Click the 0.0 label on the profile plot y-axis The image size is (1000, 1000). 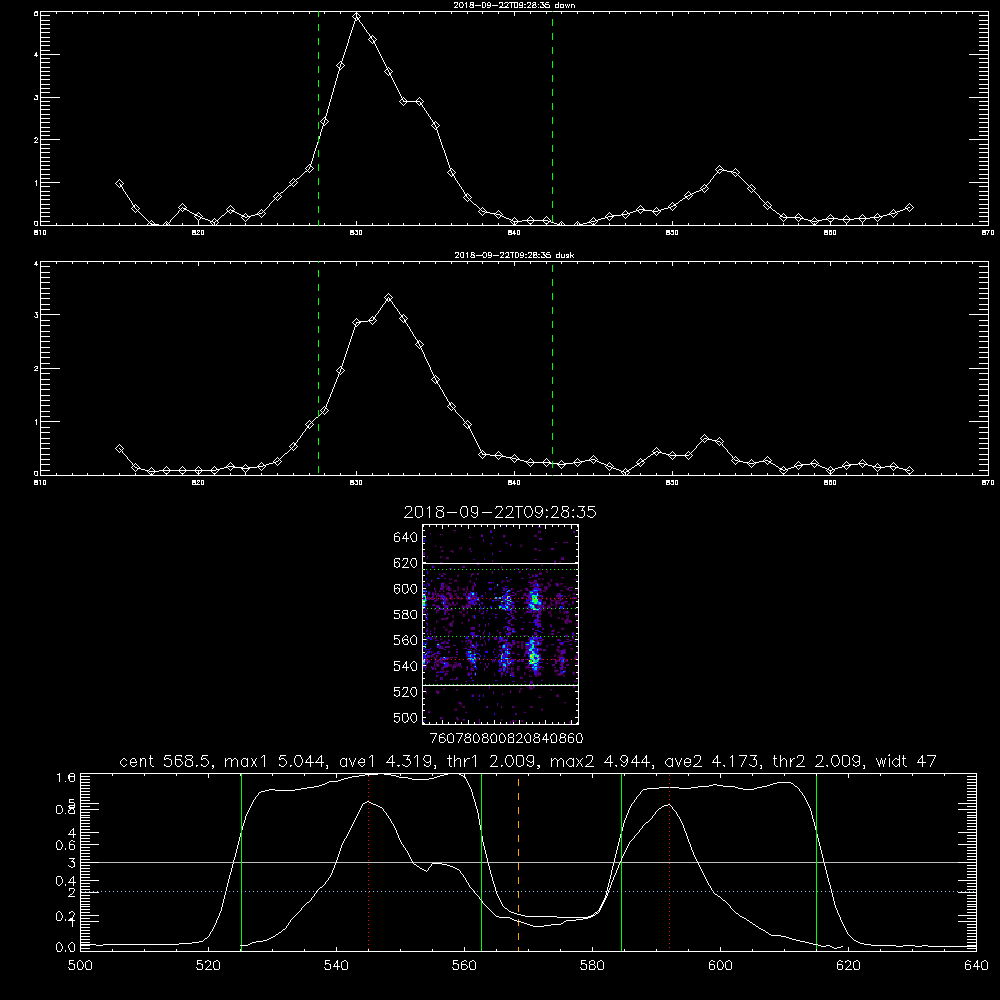66,948
